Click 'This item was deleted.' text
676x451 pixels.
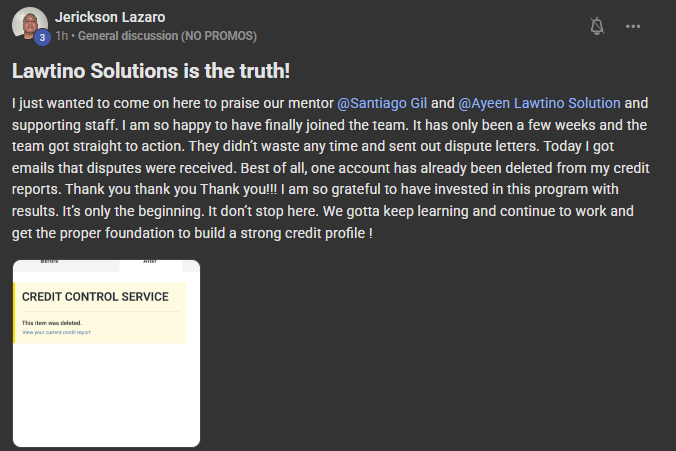tap(52, 323)
